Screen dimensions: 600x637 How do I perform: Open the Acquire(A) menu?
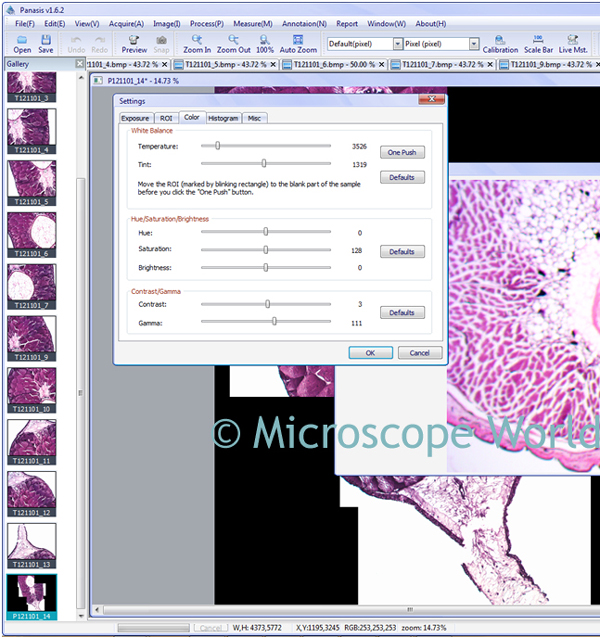126,24
